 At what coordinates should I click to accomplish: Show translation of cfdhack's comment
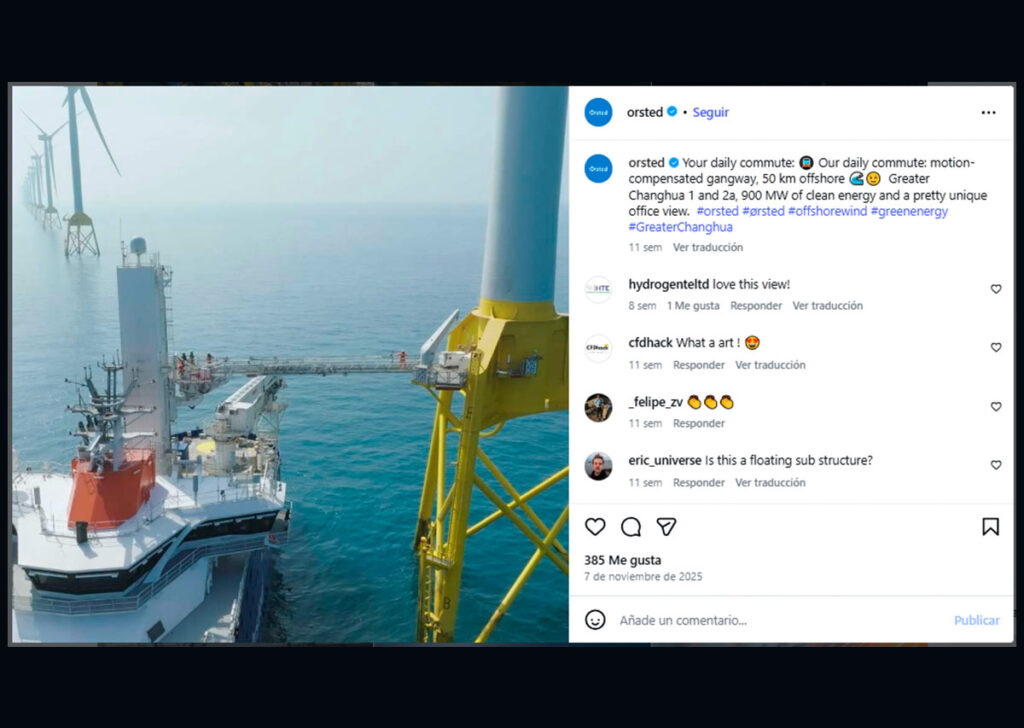click(770, 365)
